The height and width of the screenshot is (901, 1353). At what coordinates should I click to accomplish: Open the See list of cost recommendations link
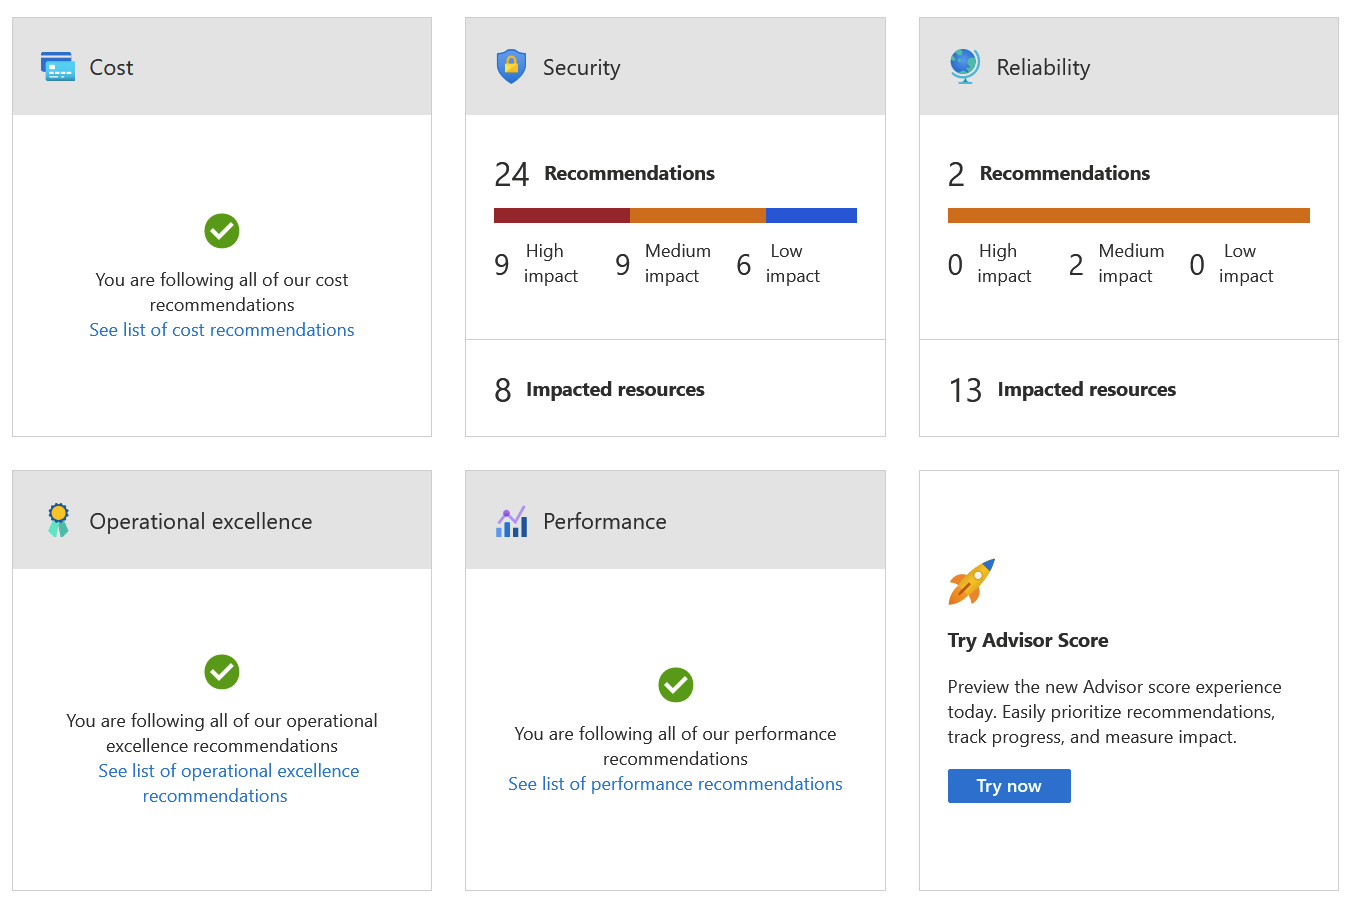[x=222, y=330]
